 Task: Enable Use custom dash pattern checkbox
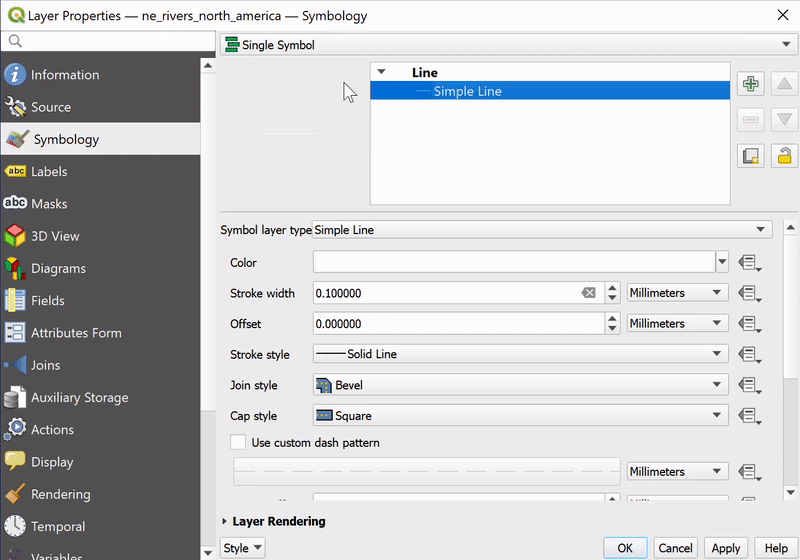238,442
